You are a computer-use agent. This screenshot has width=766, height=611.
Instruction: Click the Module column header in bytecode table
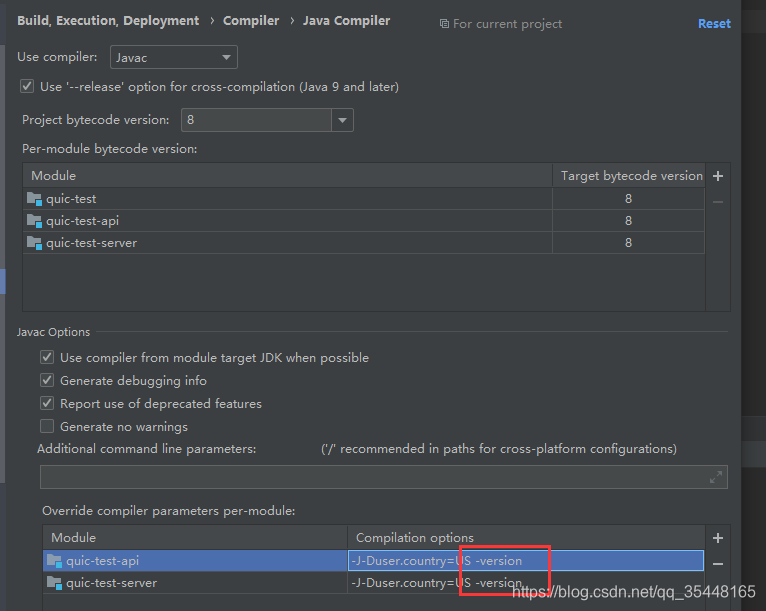288,175
